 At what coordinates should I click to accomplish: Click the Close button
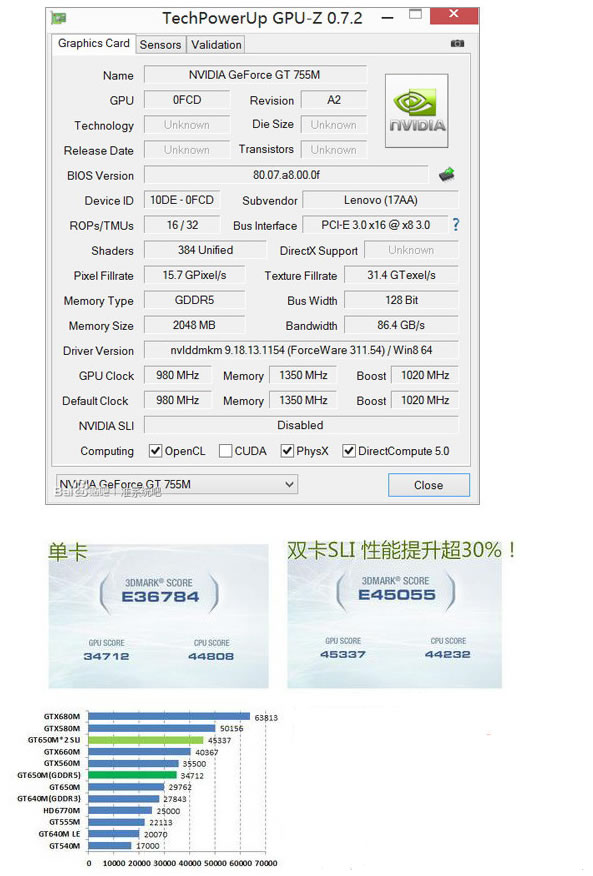[429, 485]
